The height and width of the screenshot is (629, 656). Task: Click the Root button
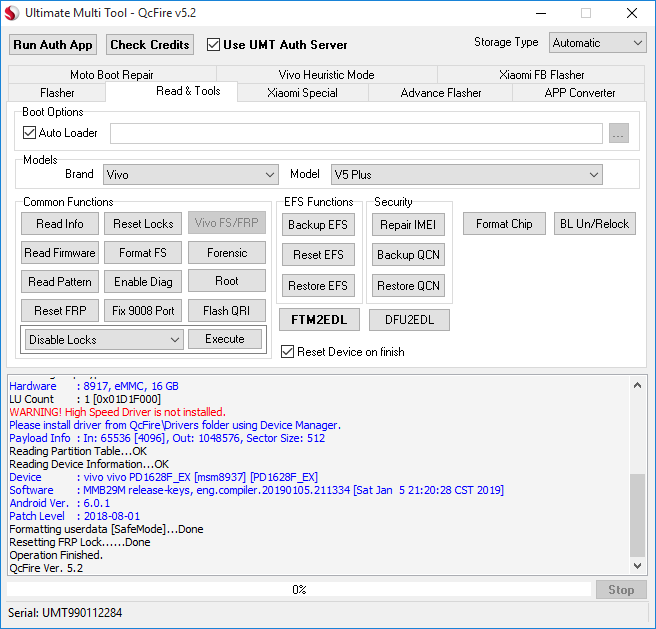(x=227, y=280)
